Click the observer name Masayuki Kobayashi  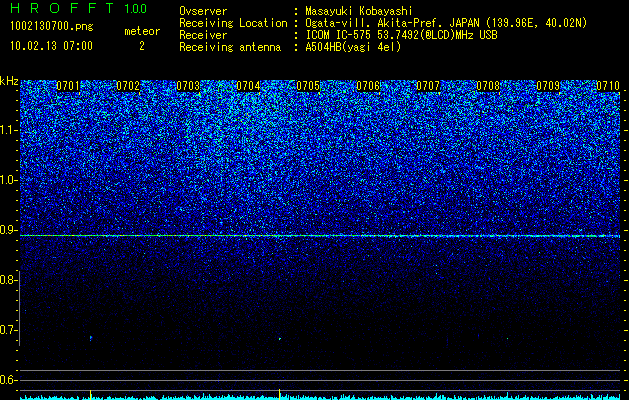pyautogui.click(x=359, y=11)
